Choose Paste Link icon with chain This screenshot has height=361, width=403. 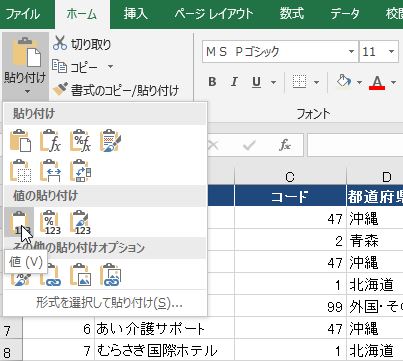point(50,275)
